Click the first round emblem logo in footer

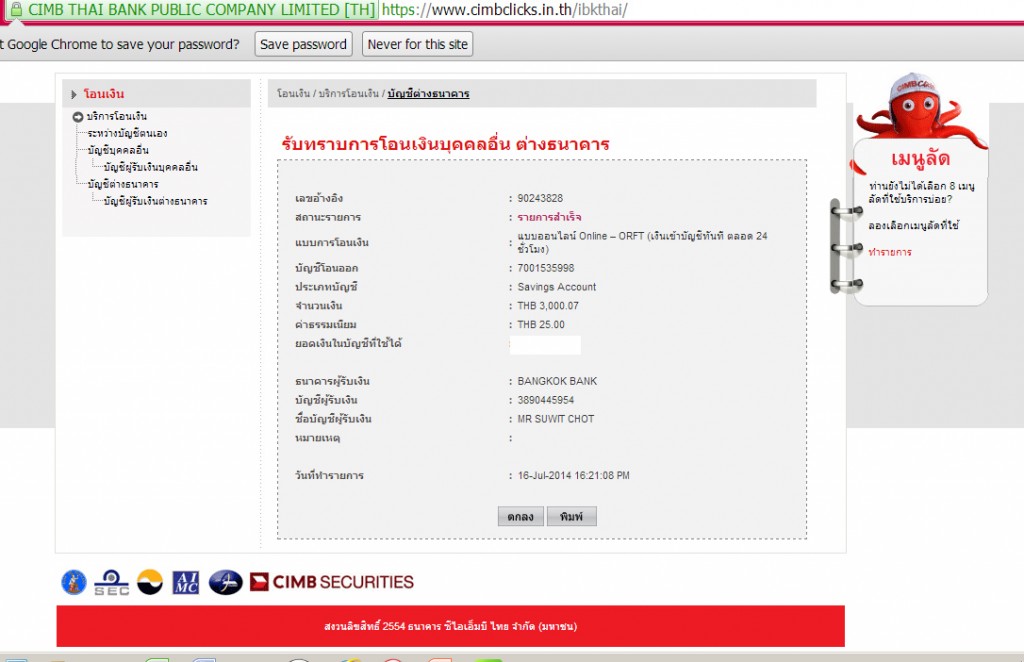coord(74,582)
